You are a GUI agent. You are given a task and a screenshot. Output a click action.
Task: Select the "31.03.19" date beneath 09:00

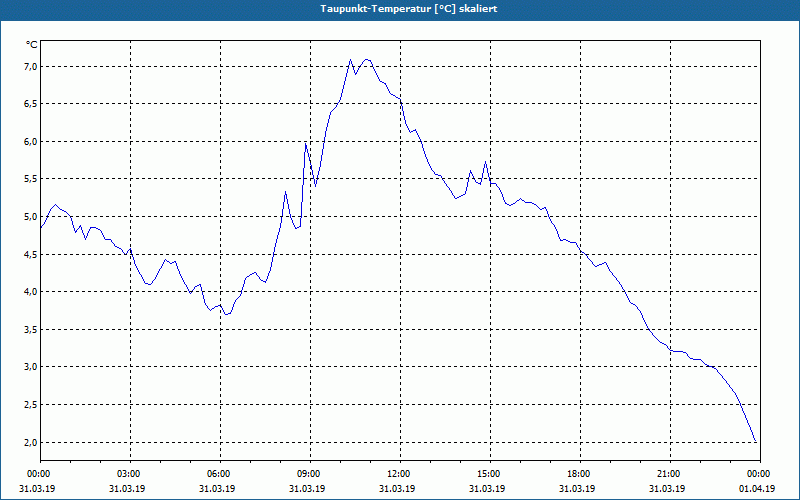[307, 488]
